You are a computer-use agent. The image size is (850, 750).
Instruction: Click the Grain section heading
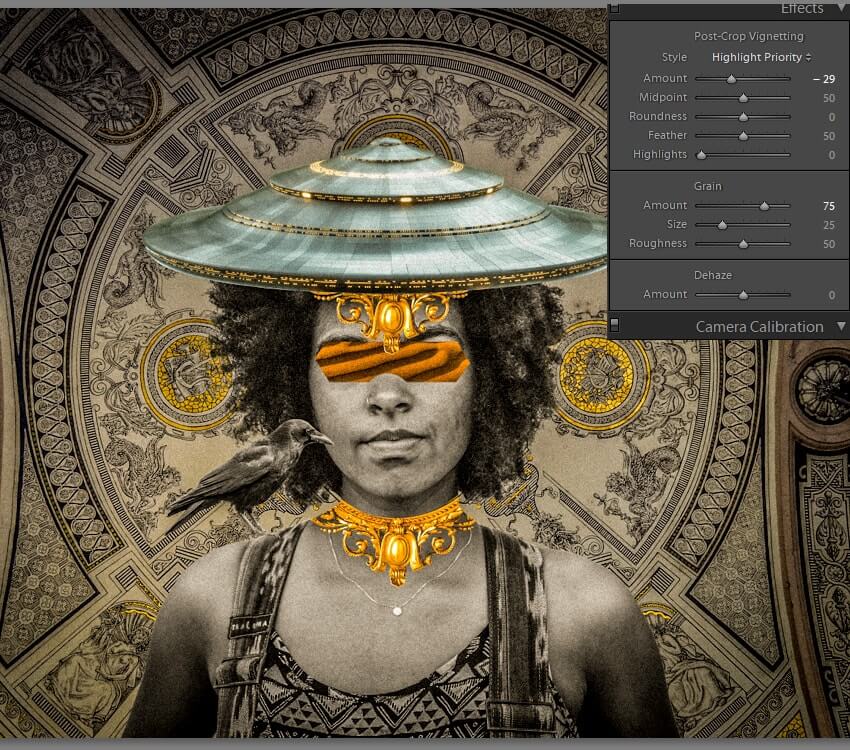(x=707, y=186)
